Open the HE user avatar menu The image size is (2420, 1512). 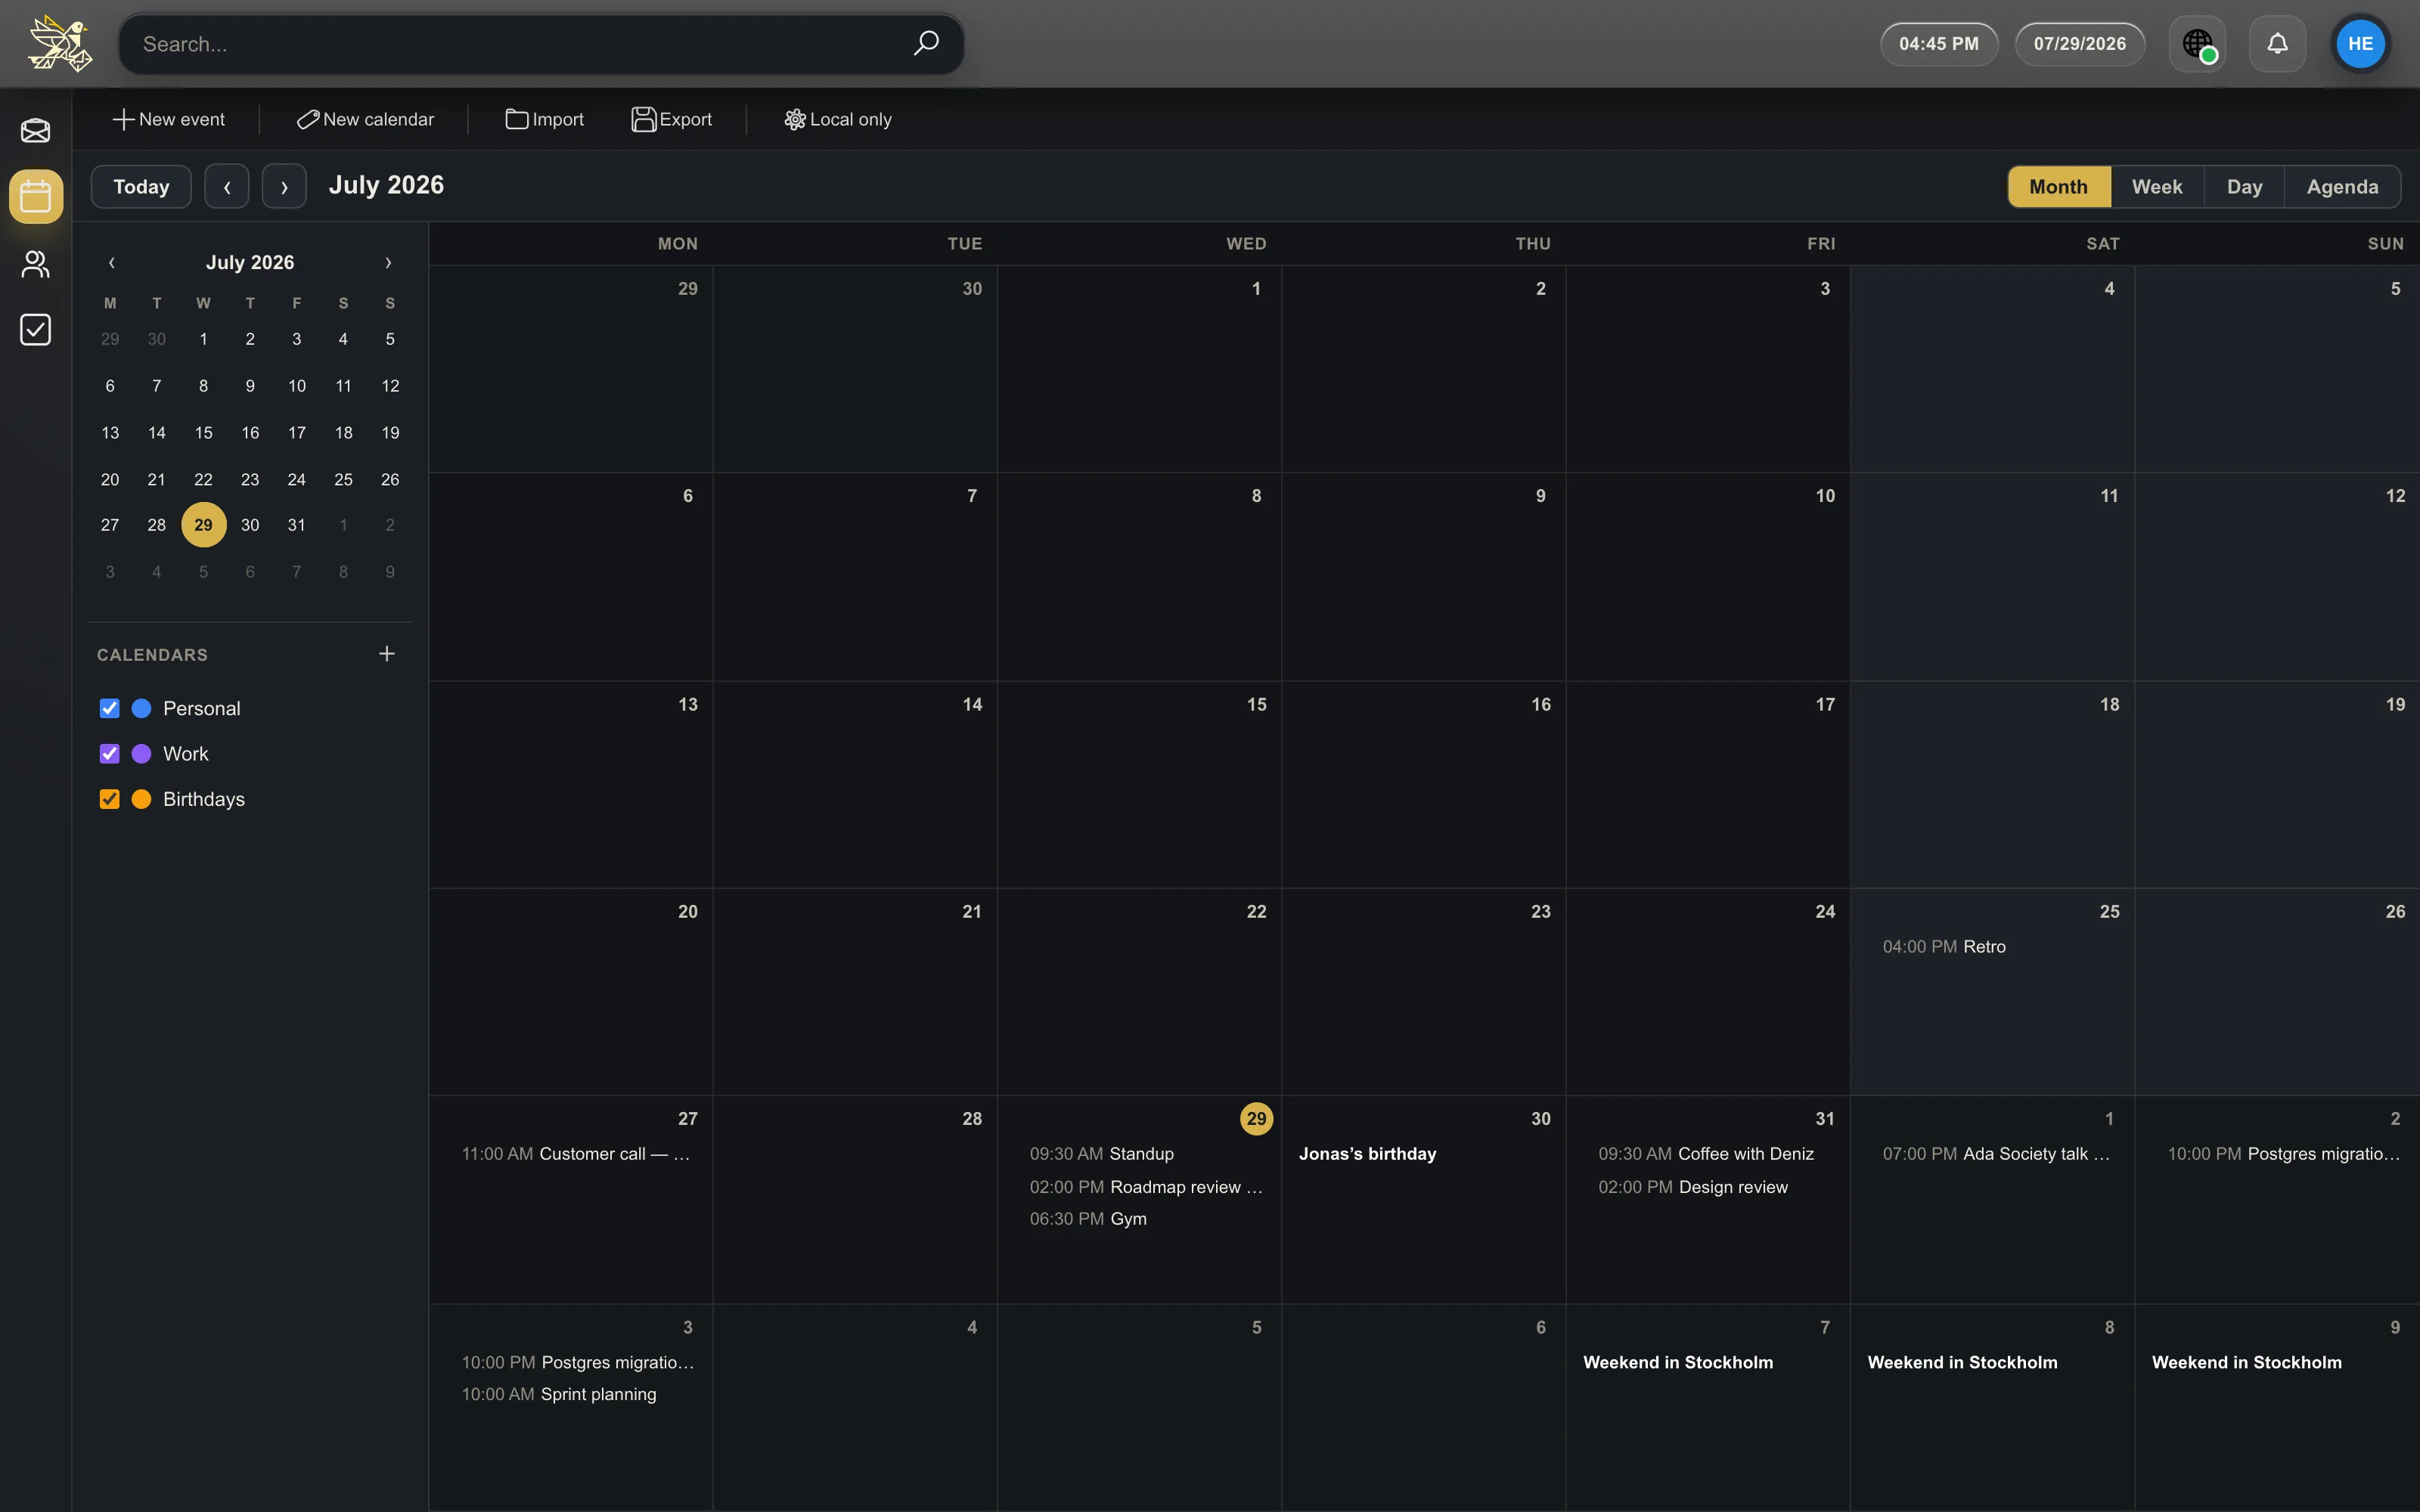click(2360, 44)
